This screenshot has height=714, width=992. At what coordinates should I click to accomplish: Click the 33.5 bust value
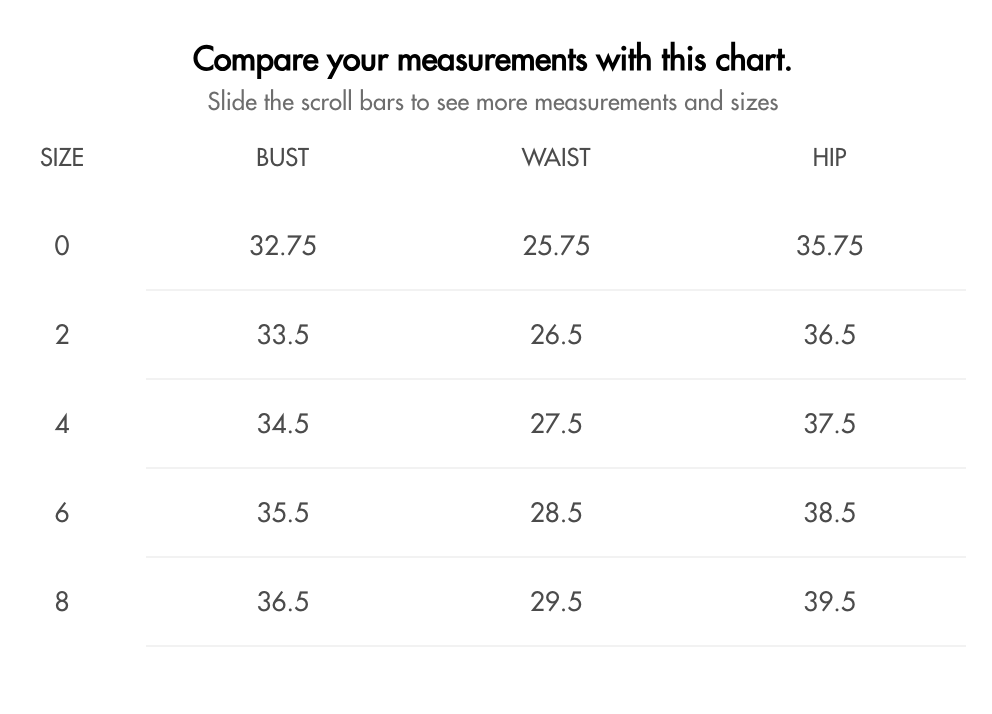[283, 335]
